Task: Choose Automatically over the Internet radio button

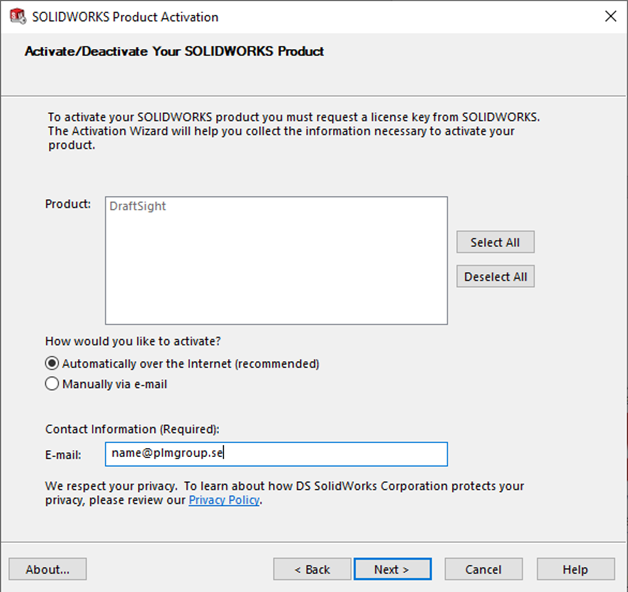Action: (x=52, y=363)
